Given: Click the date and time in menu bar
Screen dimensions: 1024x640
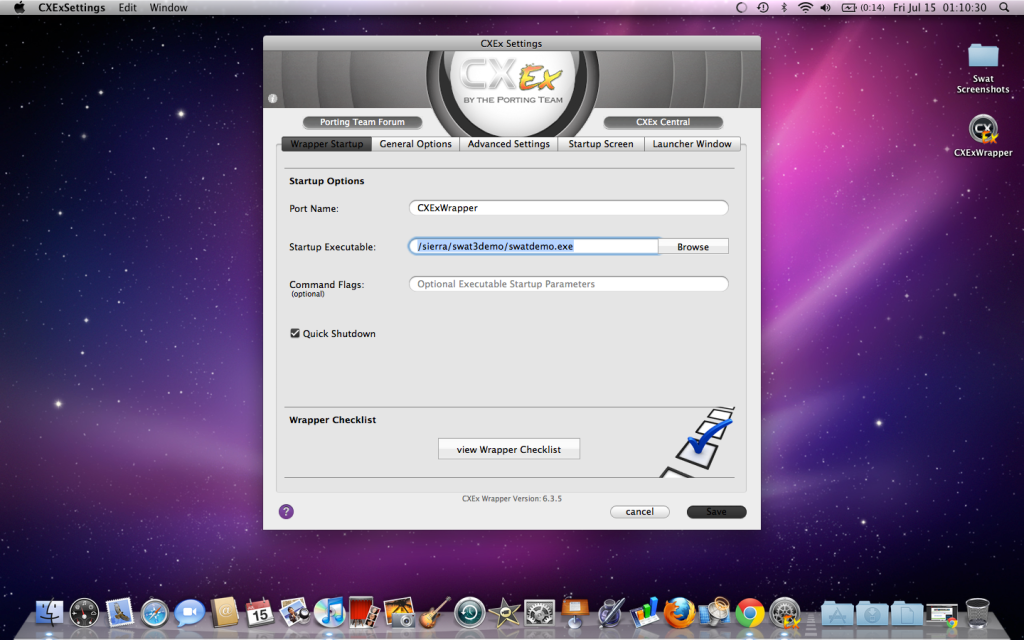Looking at the screenshot, I should (940, 8).
